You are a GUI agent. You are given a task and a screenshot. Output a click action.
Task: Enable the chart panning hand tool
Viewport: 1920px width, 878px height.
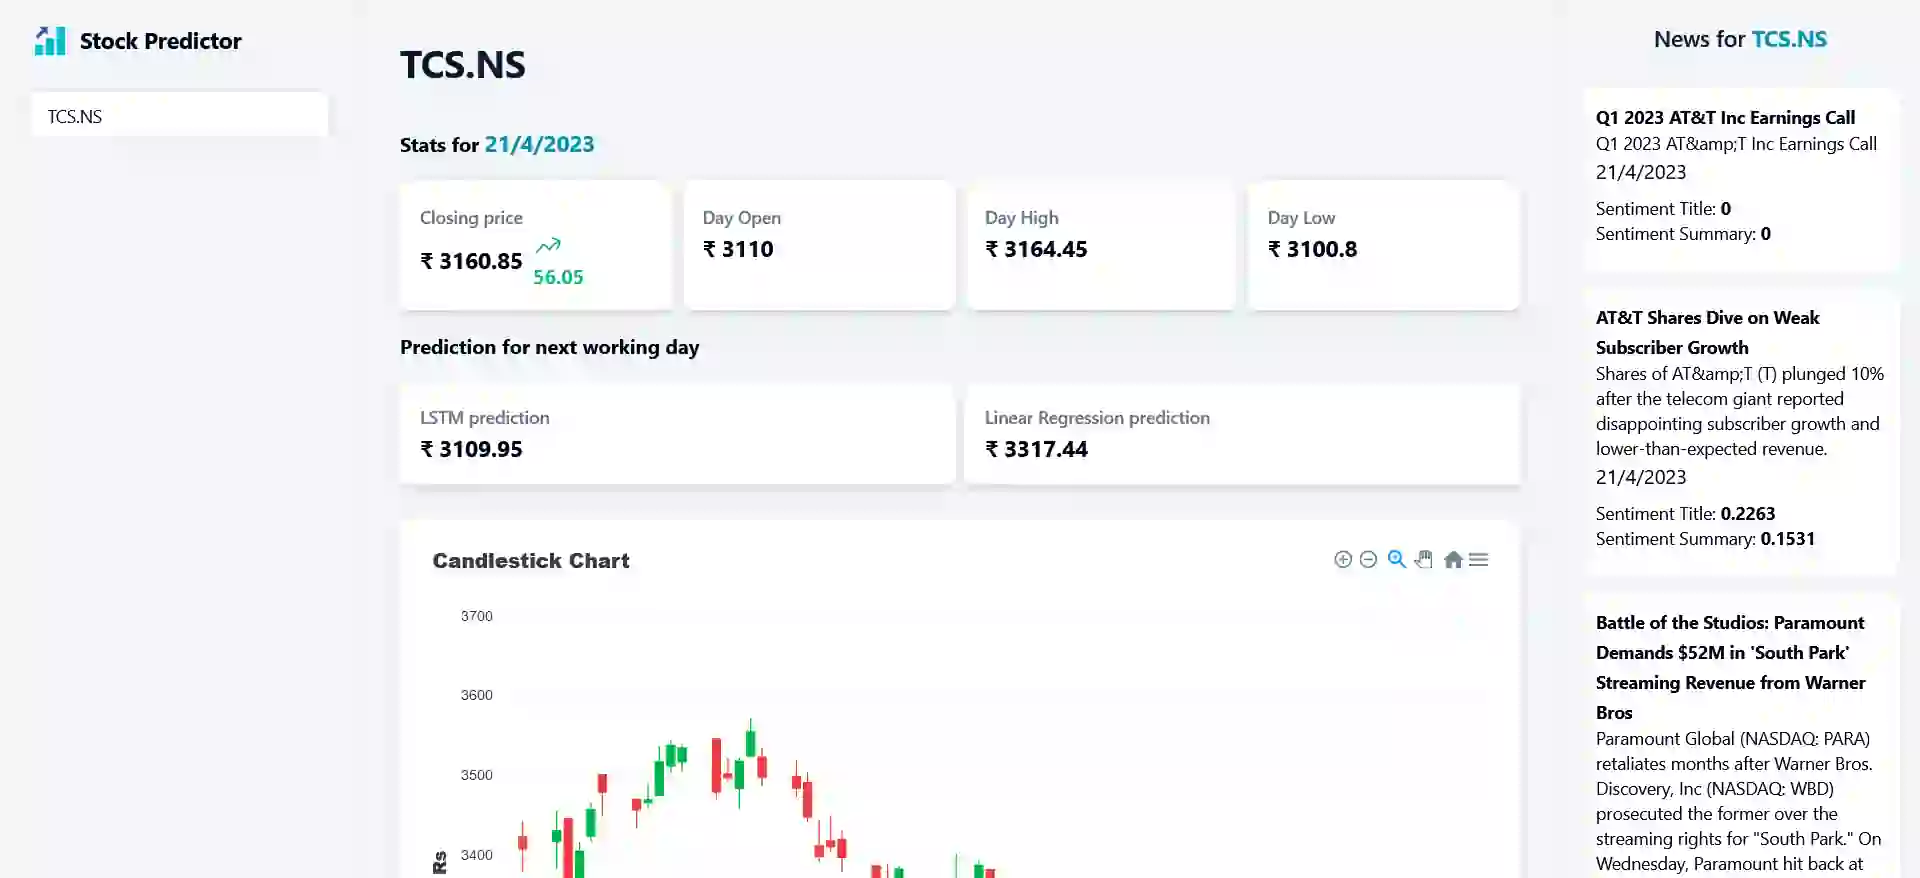(1424, 560)
